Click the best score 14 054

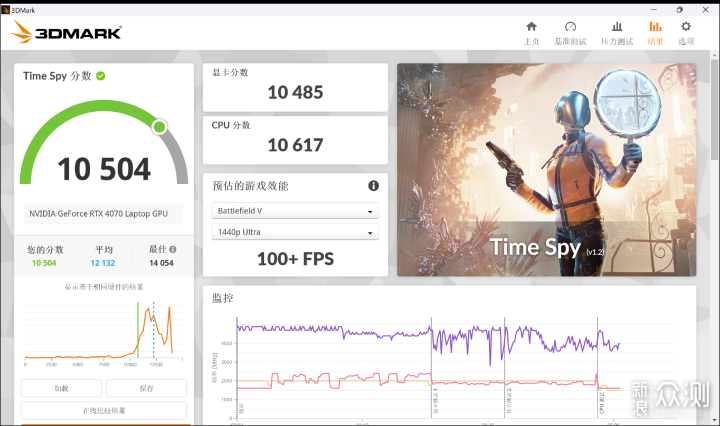coord(161,263)
